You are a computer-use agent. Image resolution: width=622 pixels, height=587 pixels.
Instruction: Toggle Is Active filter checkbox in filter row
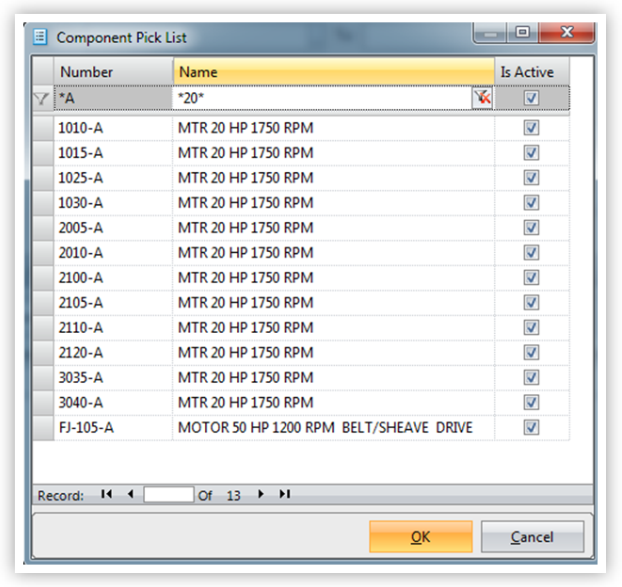pyautogui.click(x=531, y=98)
